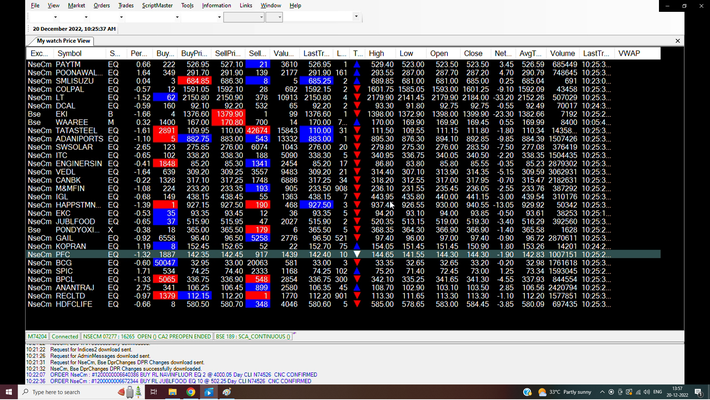Click the red down arrow in LT row
Image resolution: width=710 pixels, height=400 pixels.
tap(357, 97)
